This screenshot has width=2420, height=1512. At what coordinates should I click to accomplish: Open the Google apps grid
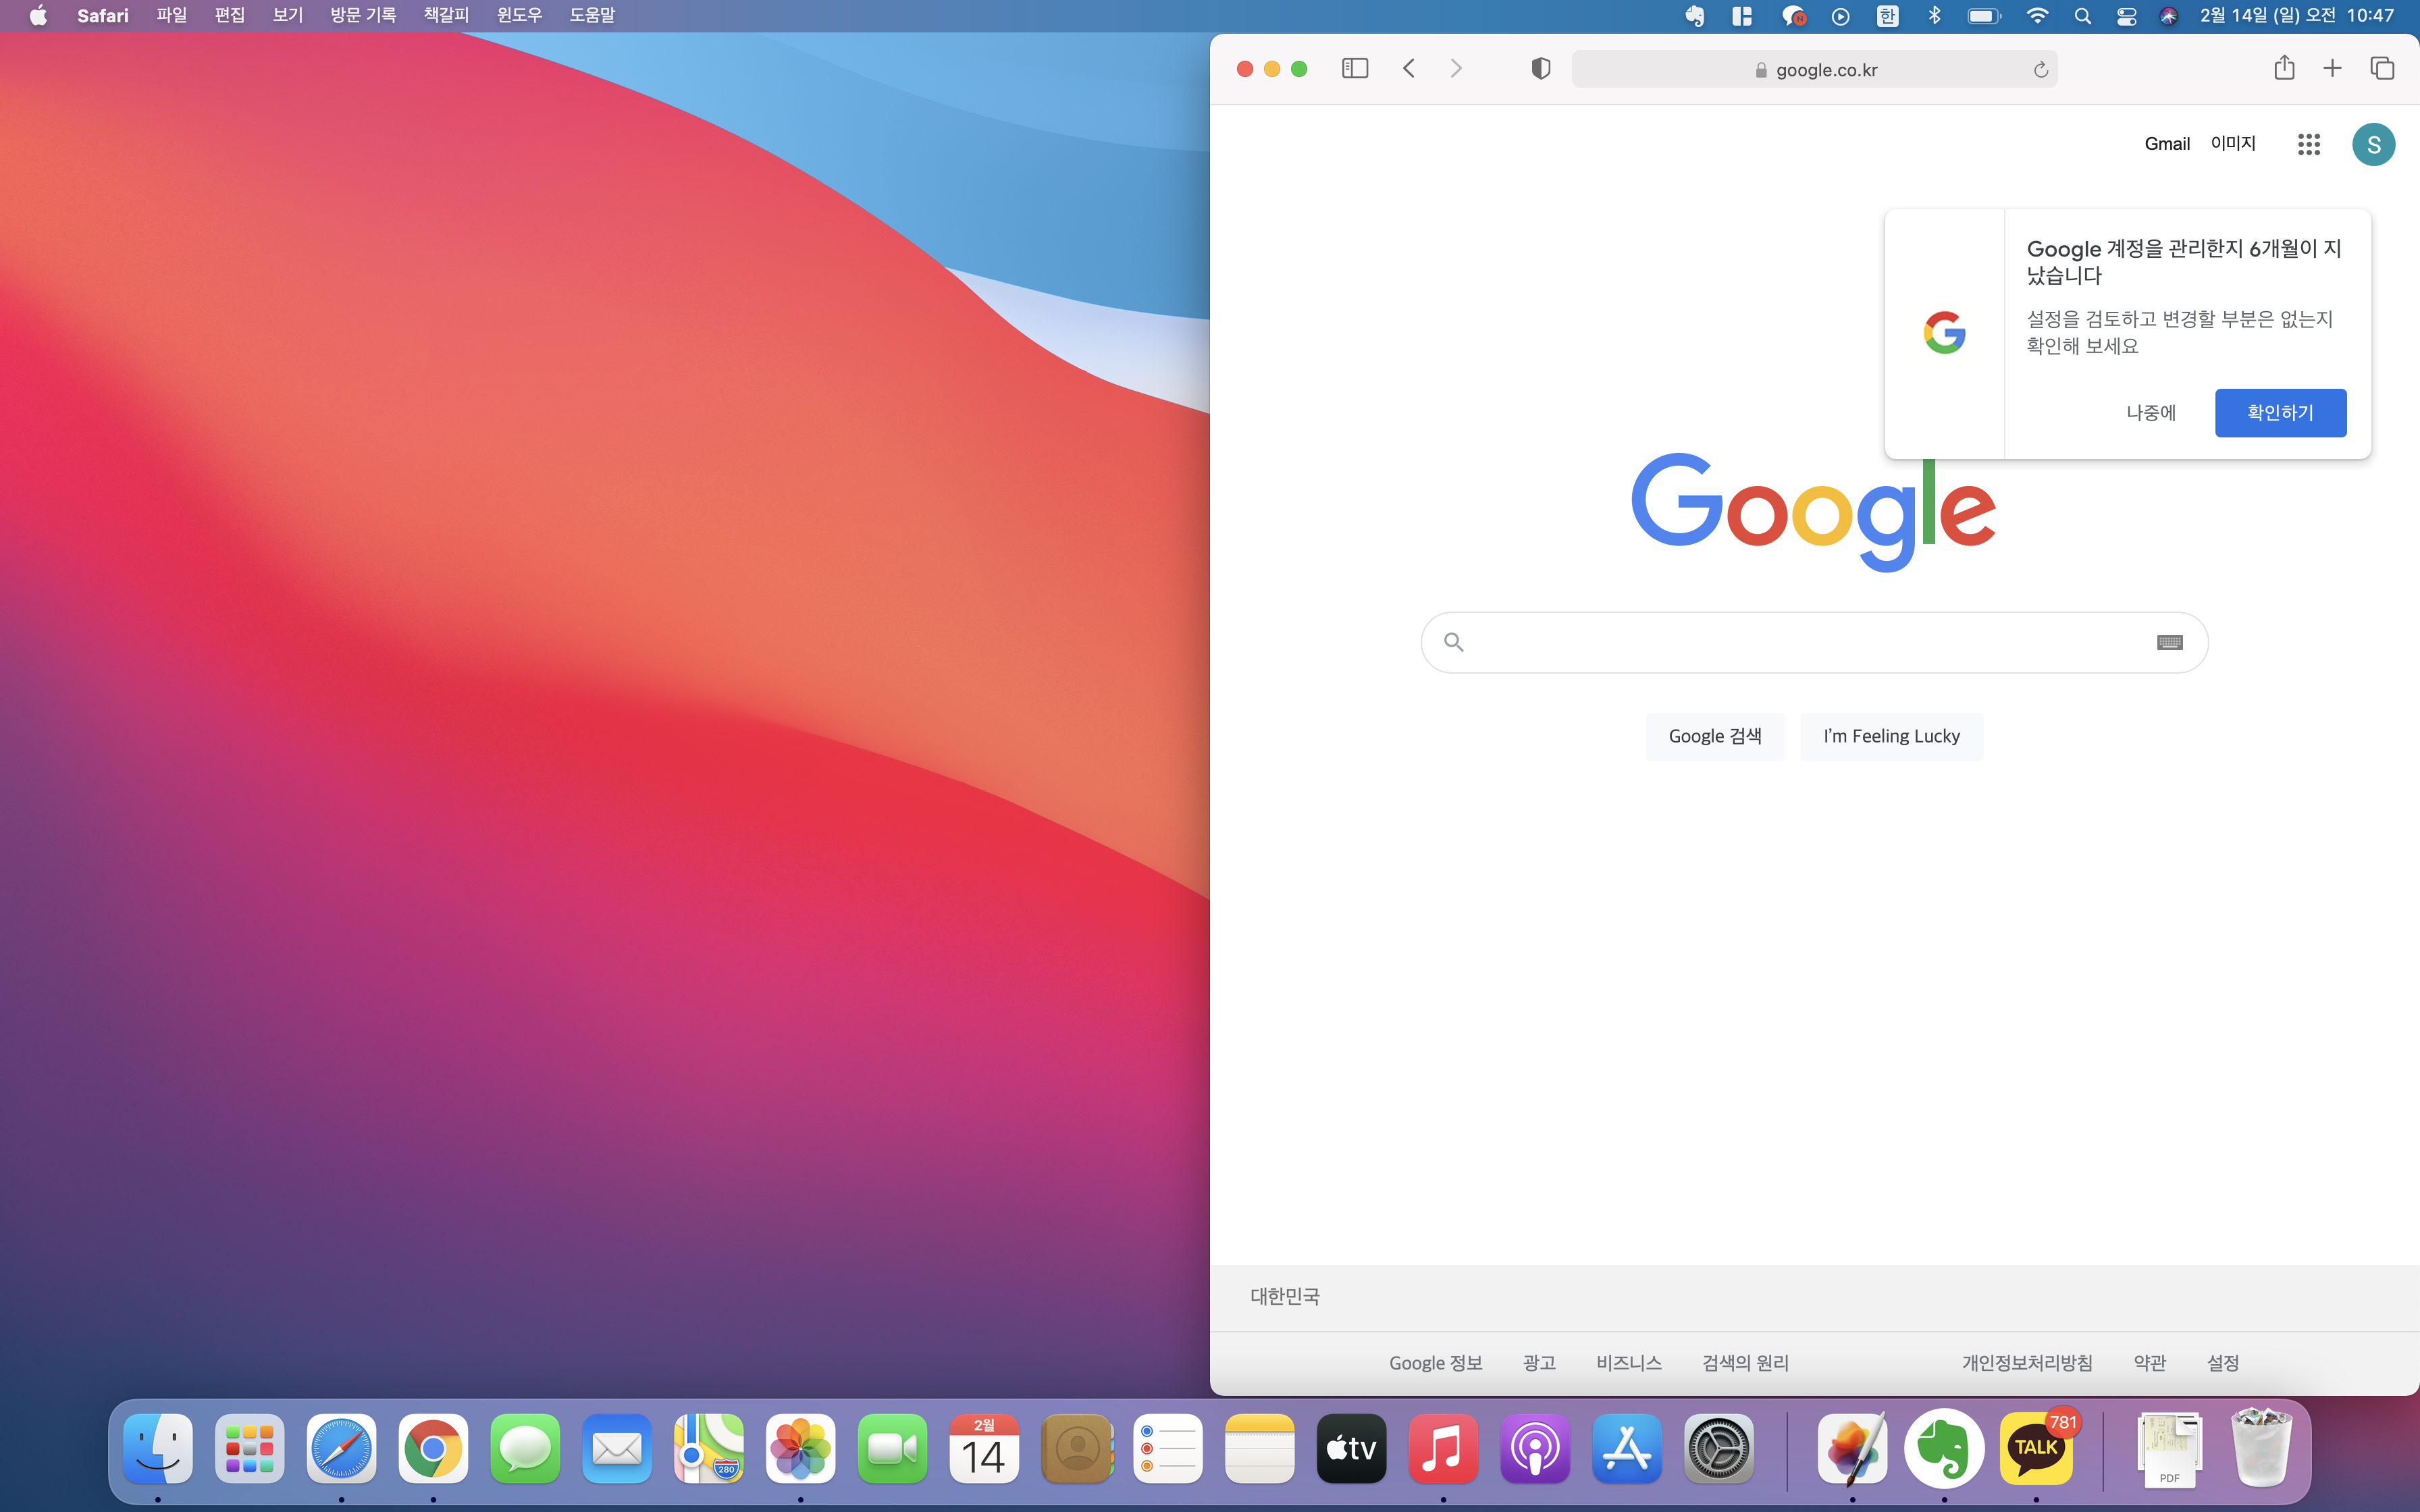[x=2308, y=144]
